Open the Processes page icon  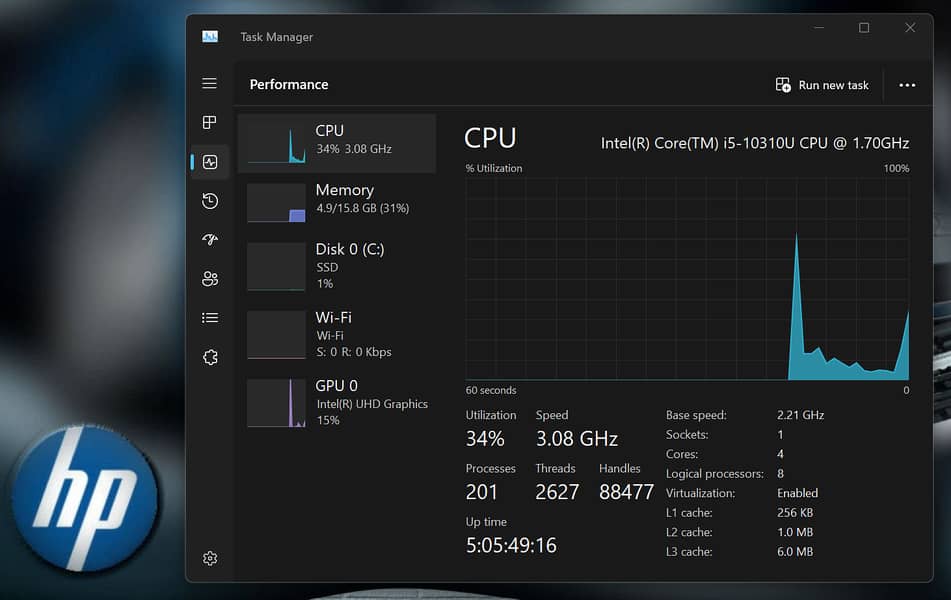(x=209, y=122)
